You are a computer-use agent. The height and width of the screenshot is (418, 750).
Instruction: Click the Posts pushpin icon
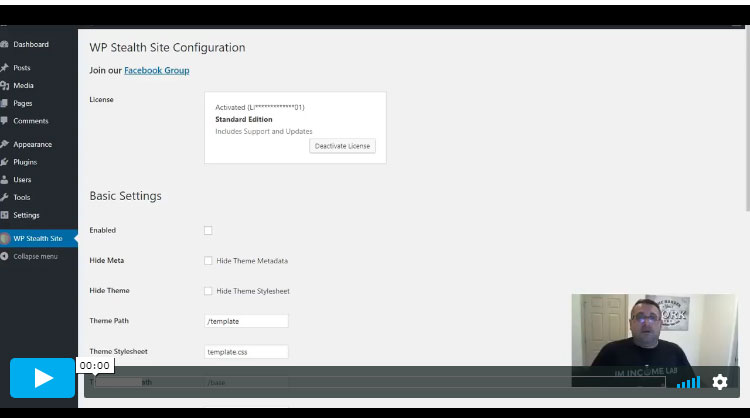pos(4,67)
